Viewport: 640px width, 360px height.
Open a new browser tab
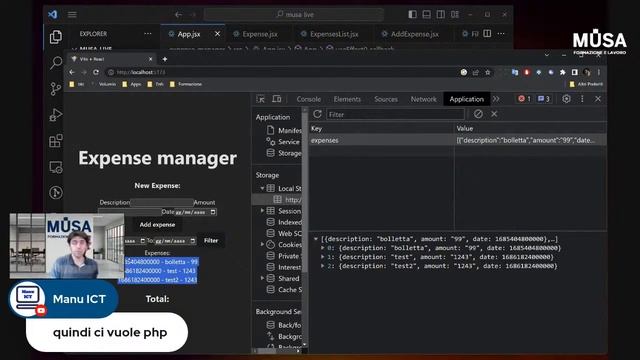pyautogui.click(x=165, y=59)
